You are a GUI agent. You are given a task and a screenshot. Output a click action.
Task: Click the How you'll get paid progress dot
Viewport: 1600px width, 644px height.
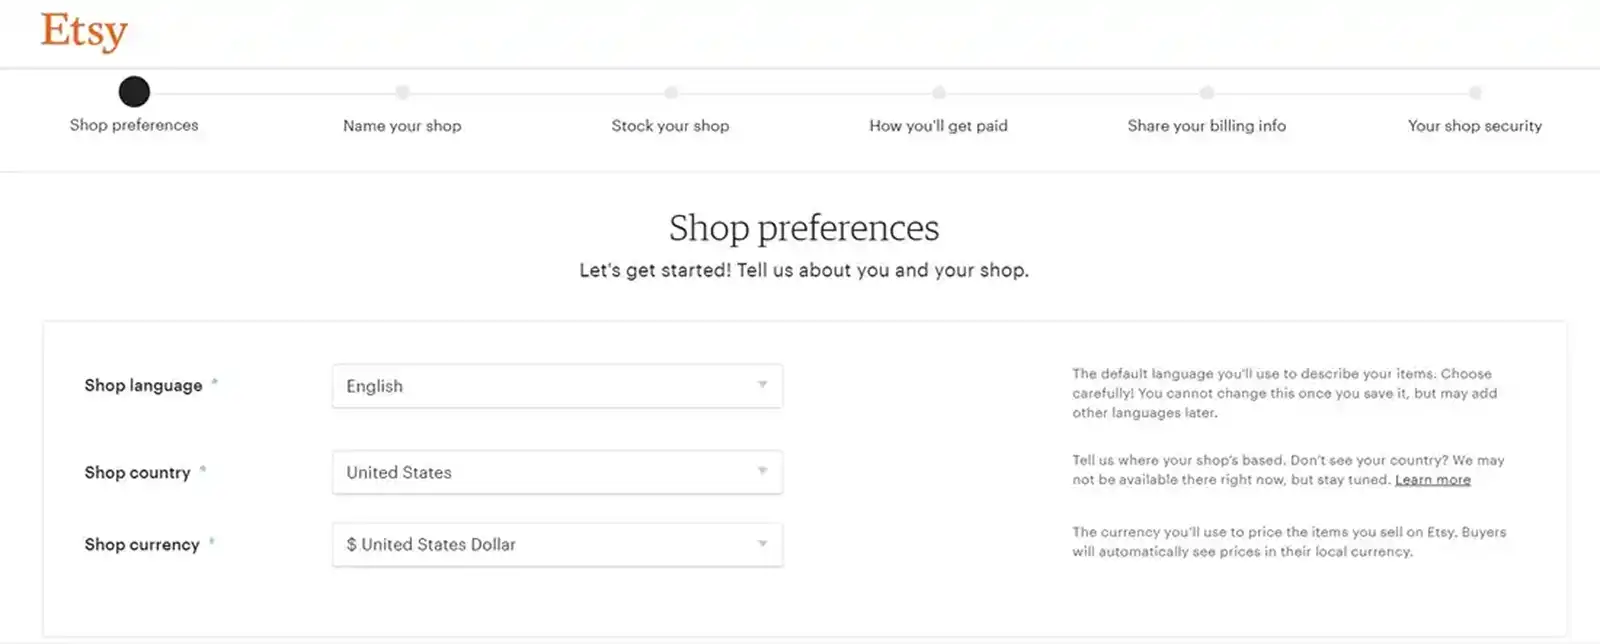(938, 92)
